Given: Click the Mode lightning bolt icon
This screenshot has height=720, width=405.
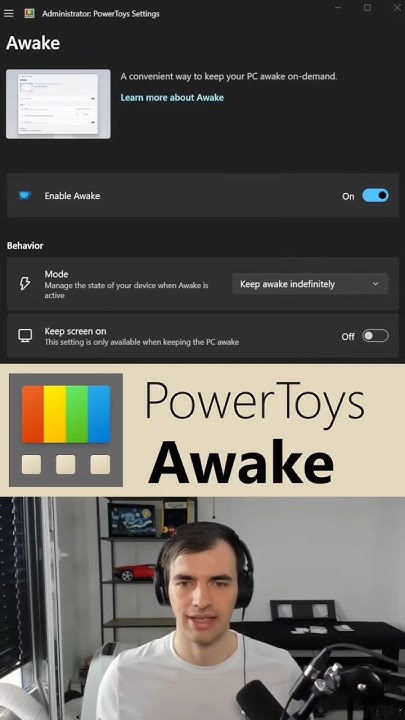Looking at the screenshot, I should click(x=25, y=284).
